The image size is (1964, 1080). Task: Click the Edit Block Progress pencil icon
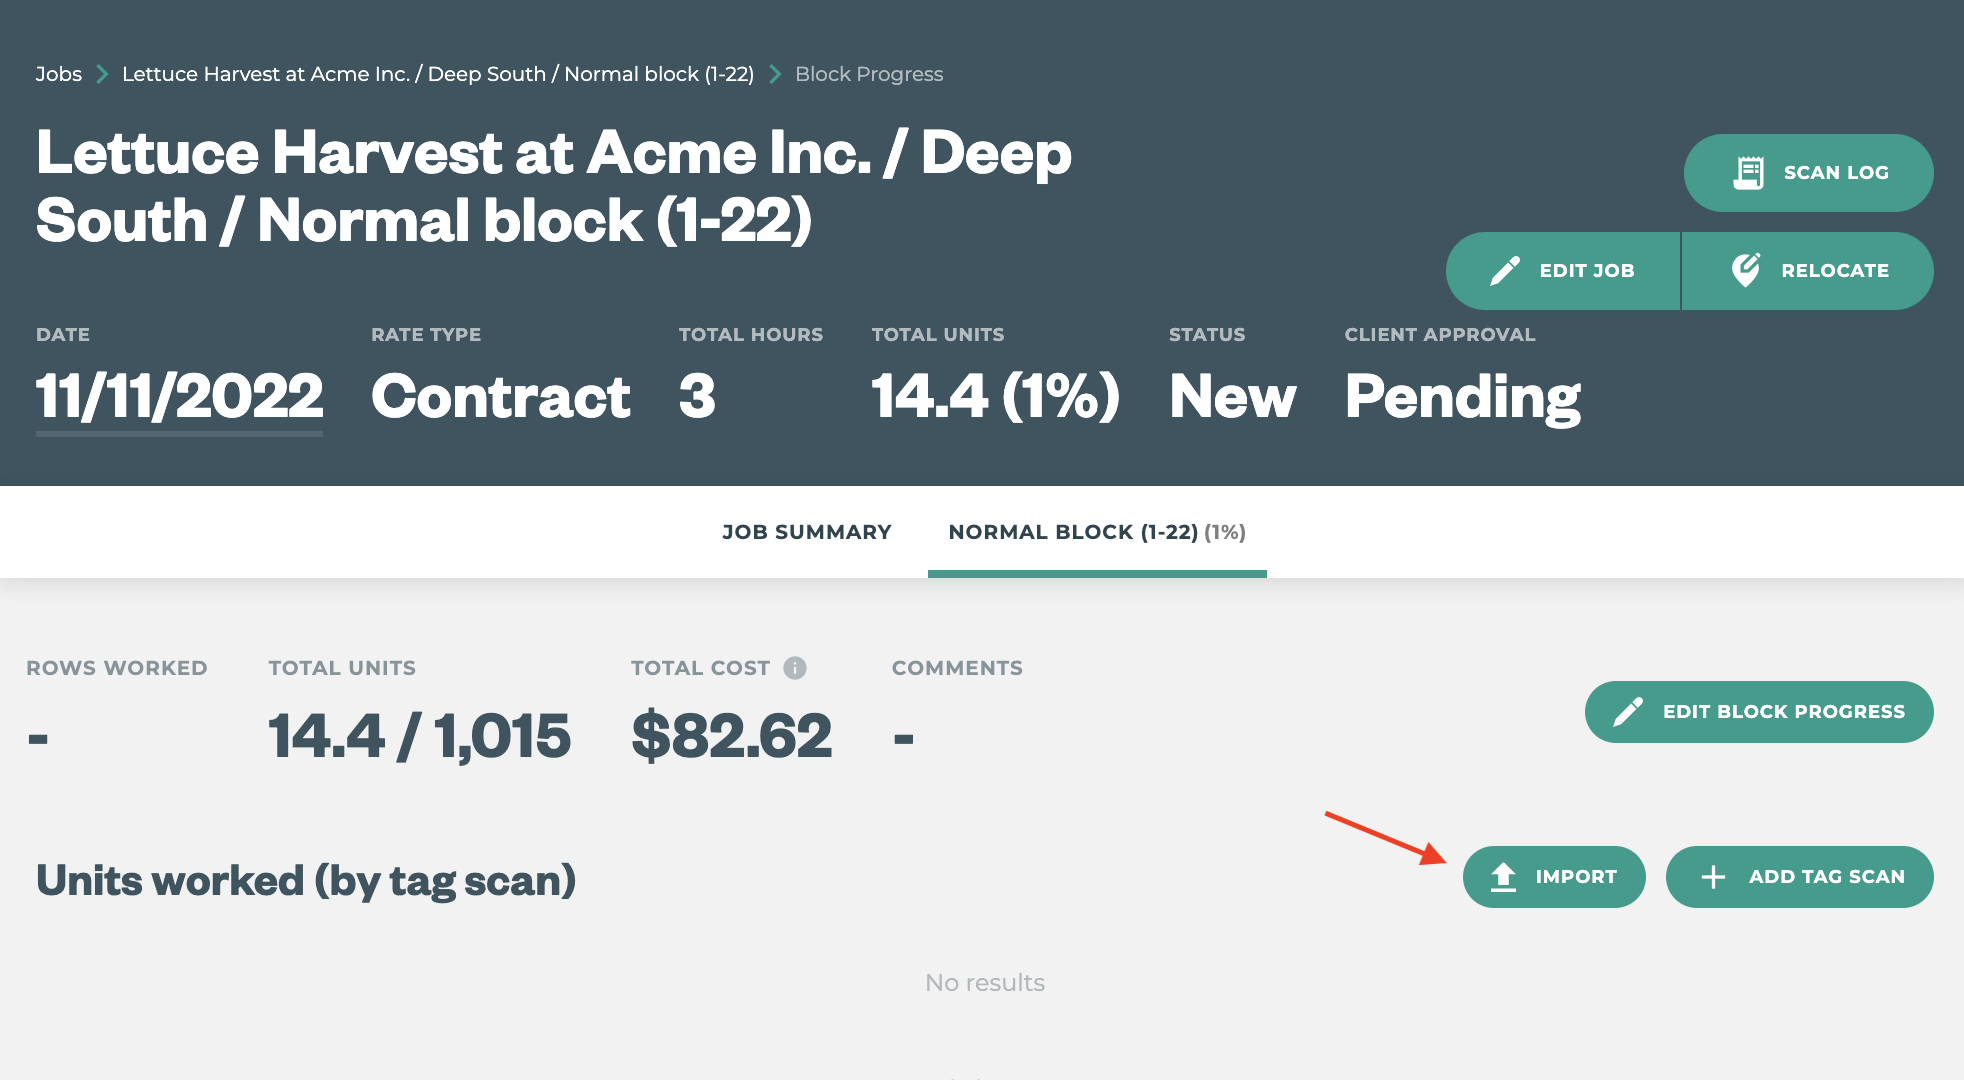click(x=1628, y=712)
